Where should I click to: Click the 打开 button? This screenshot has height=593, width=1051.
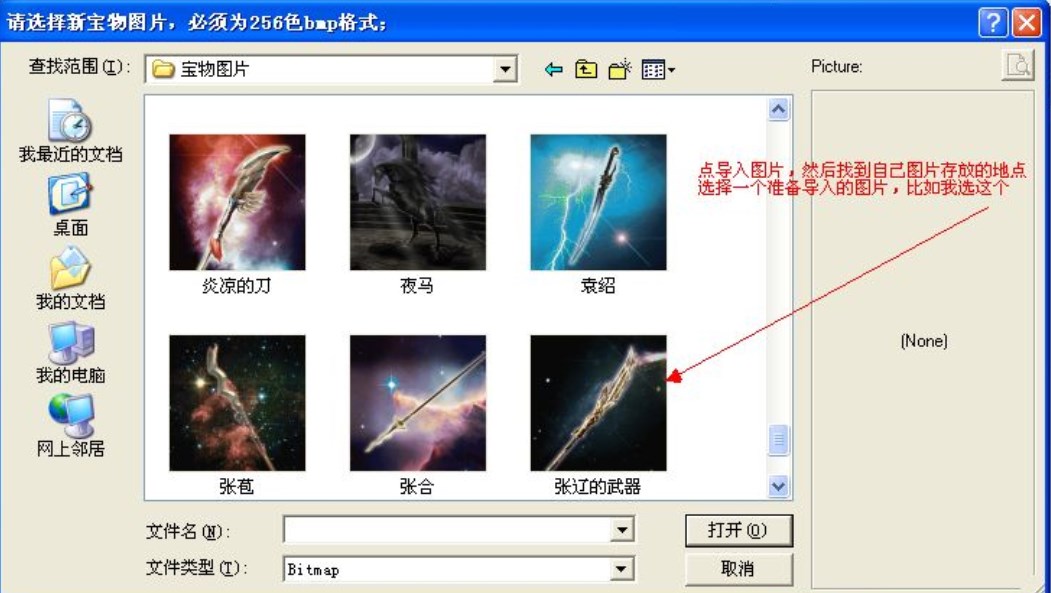point(739,530)
